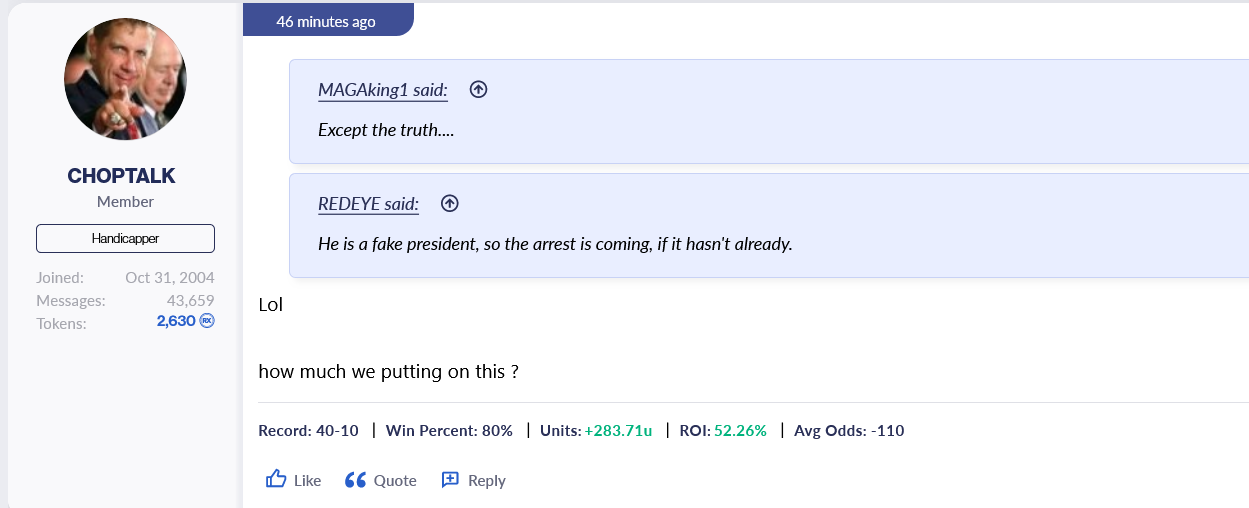Open the "REDEYE said:" quote link
The height and width of the screenshot is (508, 1249).
pos(368,204)
